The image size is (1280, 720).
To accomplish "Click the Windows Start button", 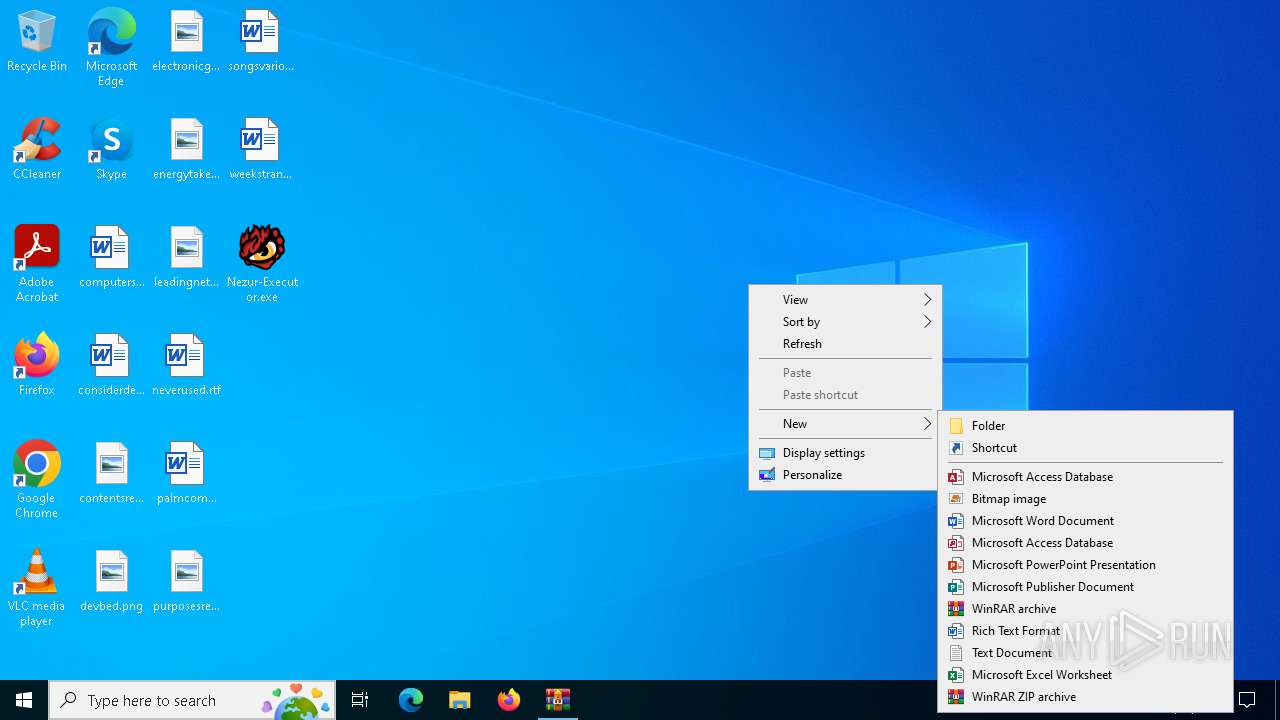I will 24,700.
